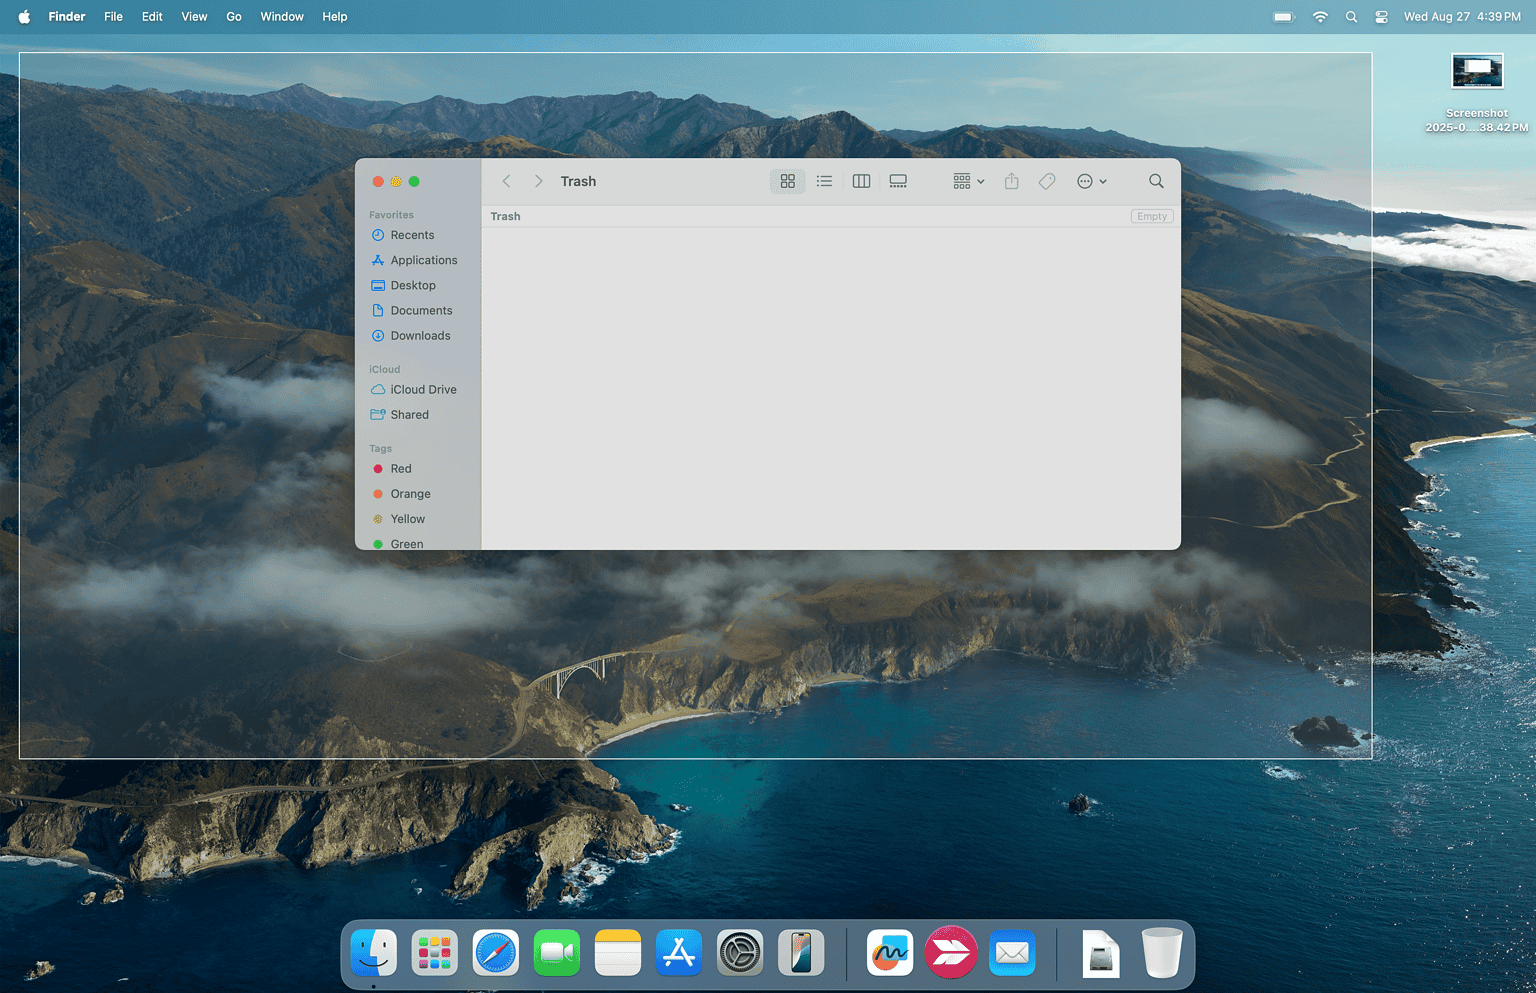1536x993 pixels.
Task: Open the Go menu in the menu bar
Action: click(233, 16)
